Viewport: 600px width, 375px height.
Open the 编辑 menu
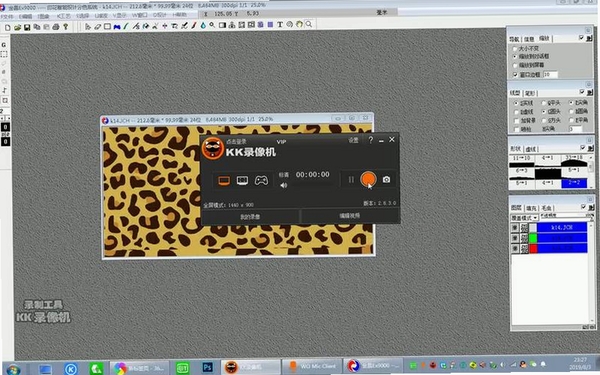coord(25,16)
